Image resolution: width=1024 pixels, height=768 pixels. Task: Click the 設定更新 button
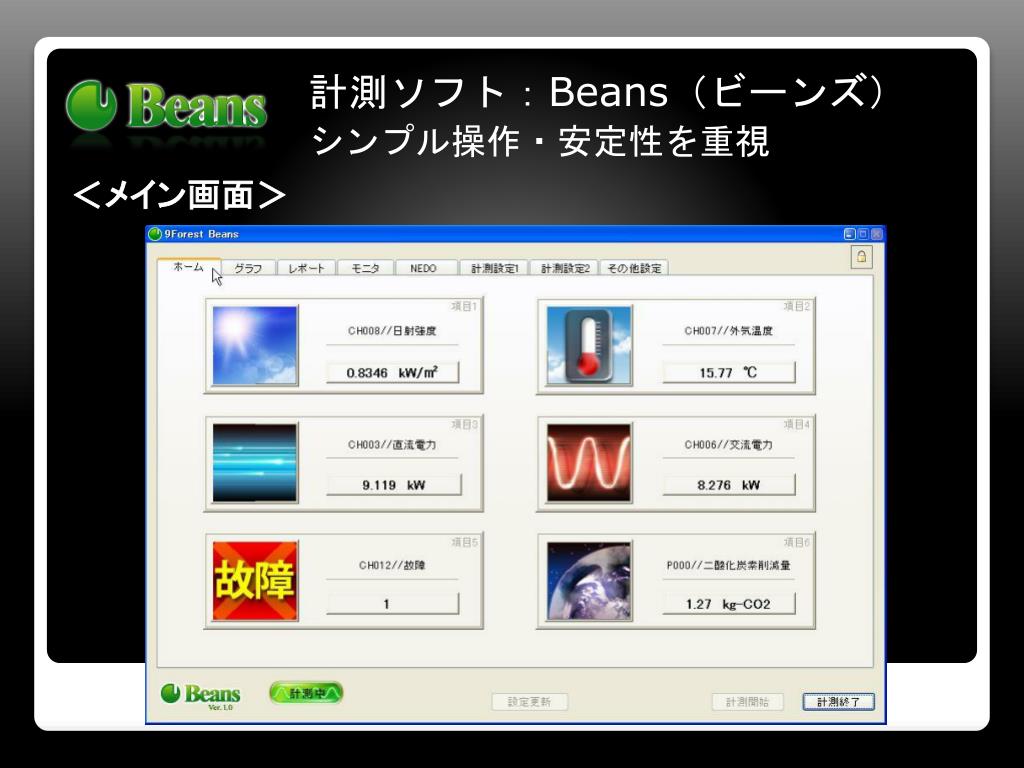click(x=529, y=701)
